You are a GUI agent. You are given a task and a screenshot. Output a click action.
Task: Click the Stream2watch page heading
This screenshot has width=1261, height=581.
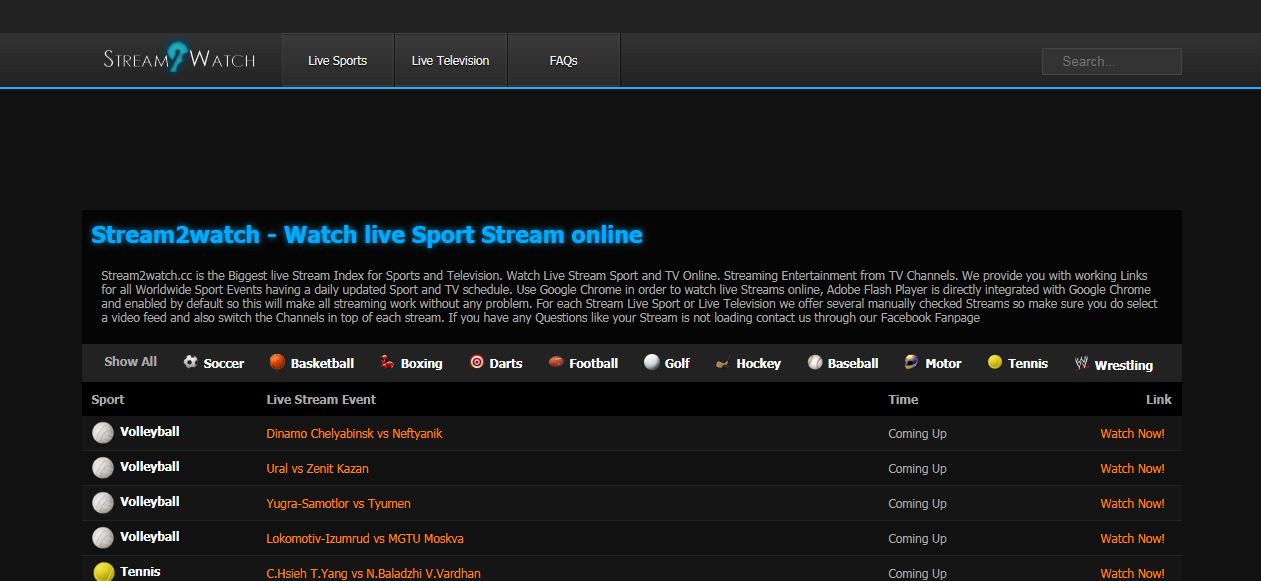[367, 235]
